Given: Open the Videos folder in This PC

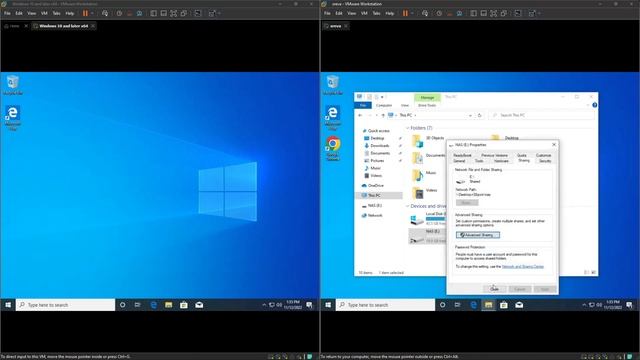Looking at the screenshot, I should tap(424, 192).
